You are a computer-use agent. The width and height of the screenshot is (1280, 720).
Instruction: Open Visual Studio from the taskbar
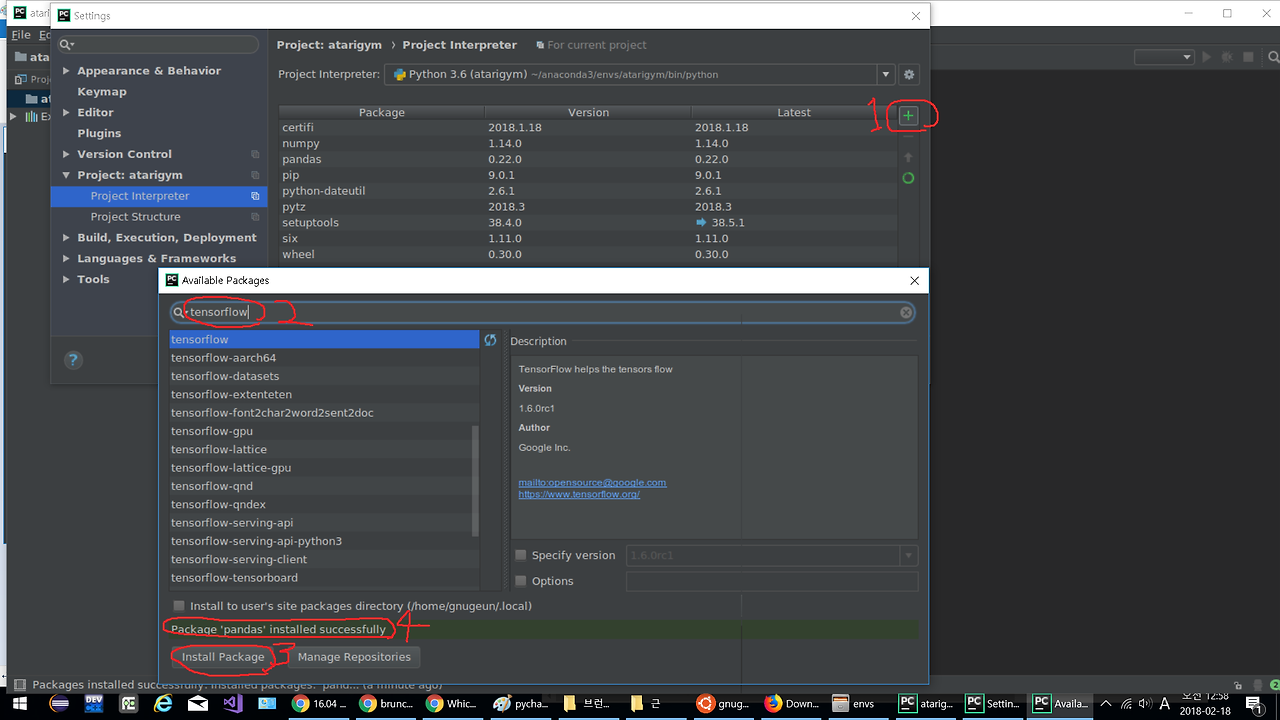tap(233, 703)
